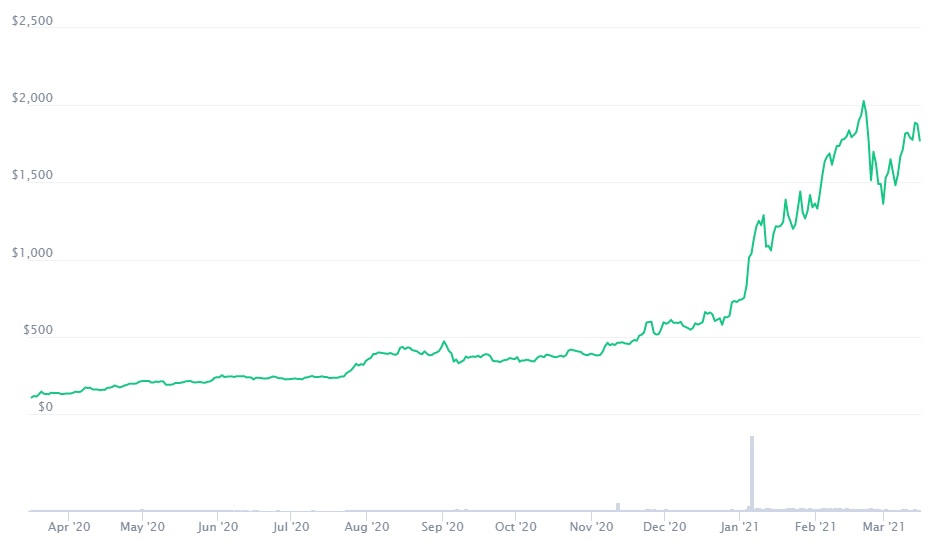Select the Dec '20 axis label
This screenshot has height=545, width=936.
click(x=665, y=526)
